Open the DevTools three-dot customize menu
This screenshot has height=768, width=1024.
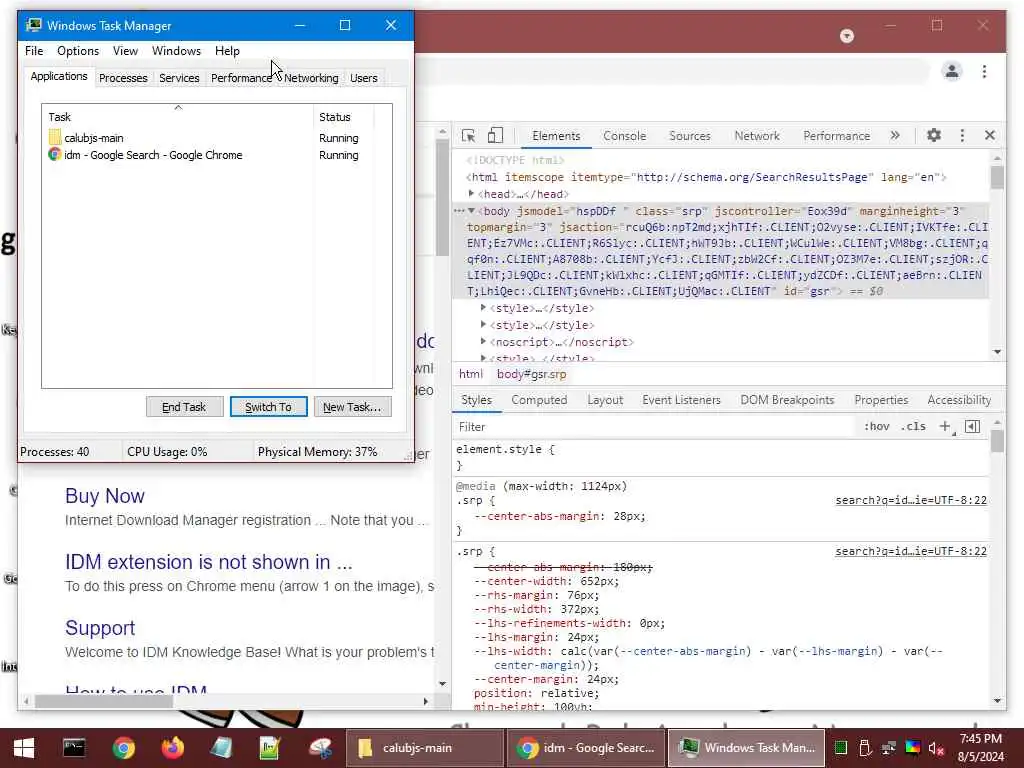tap(962, 135)
